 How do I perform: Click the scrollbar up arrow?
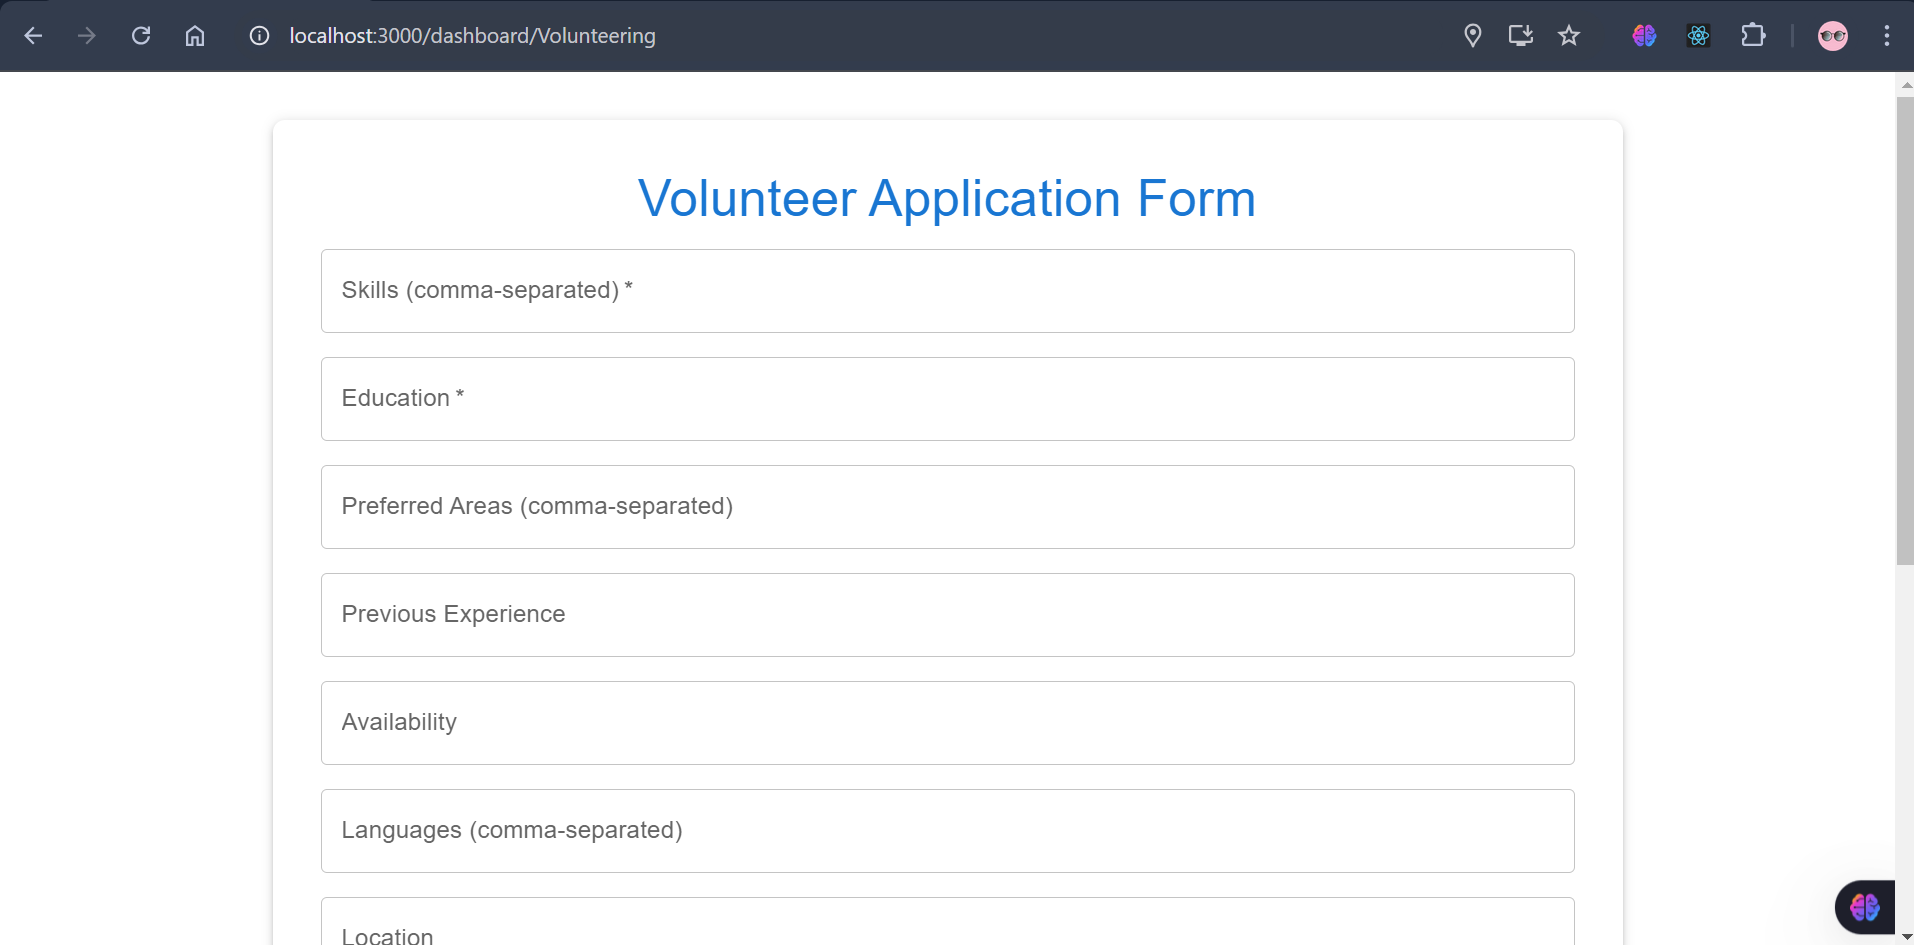(x=1905, y=85)
